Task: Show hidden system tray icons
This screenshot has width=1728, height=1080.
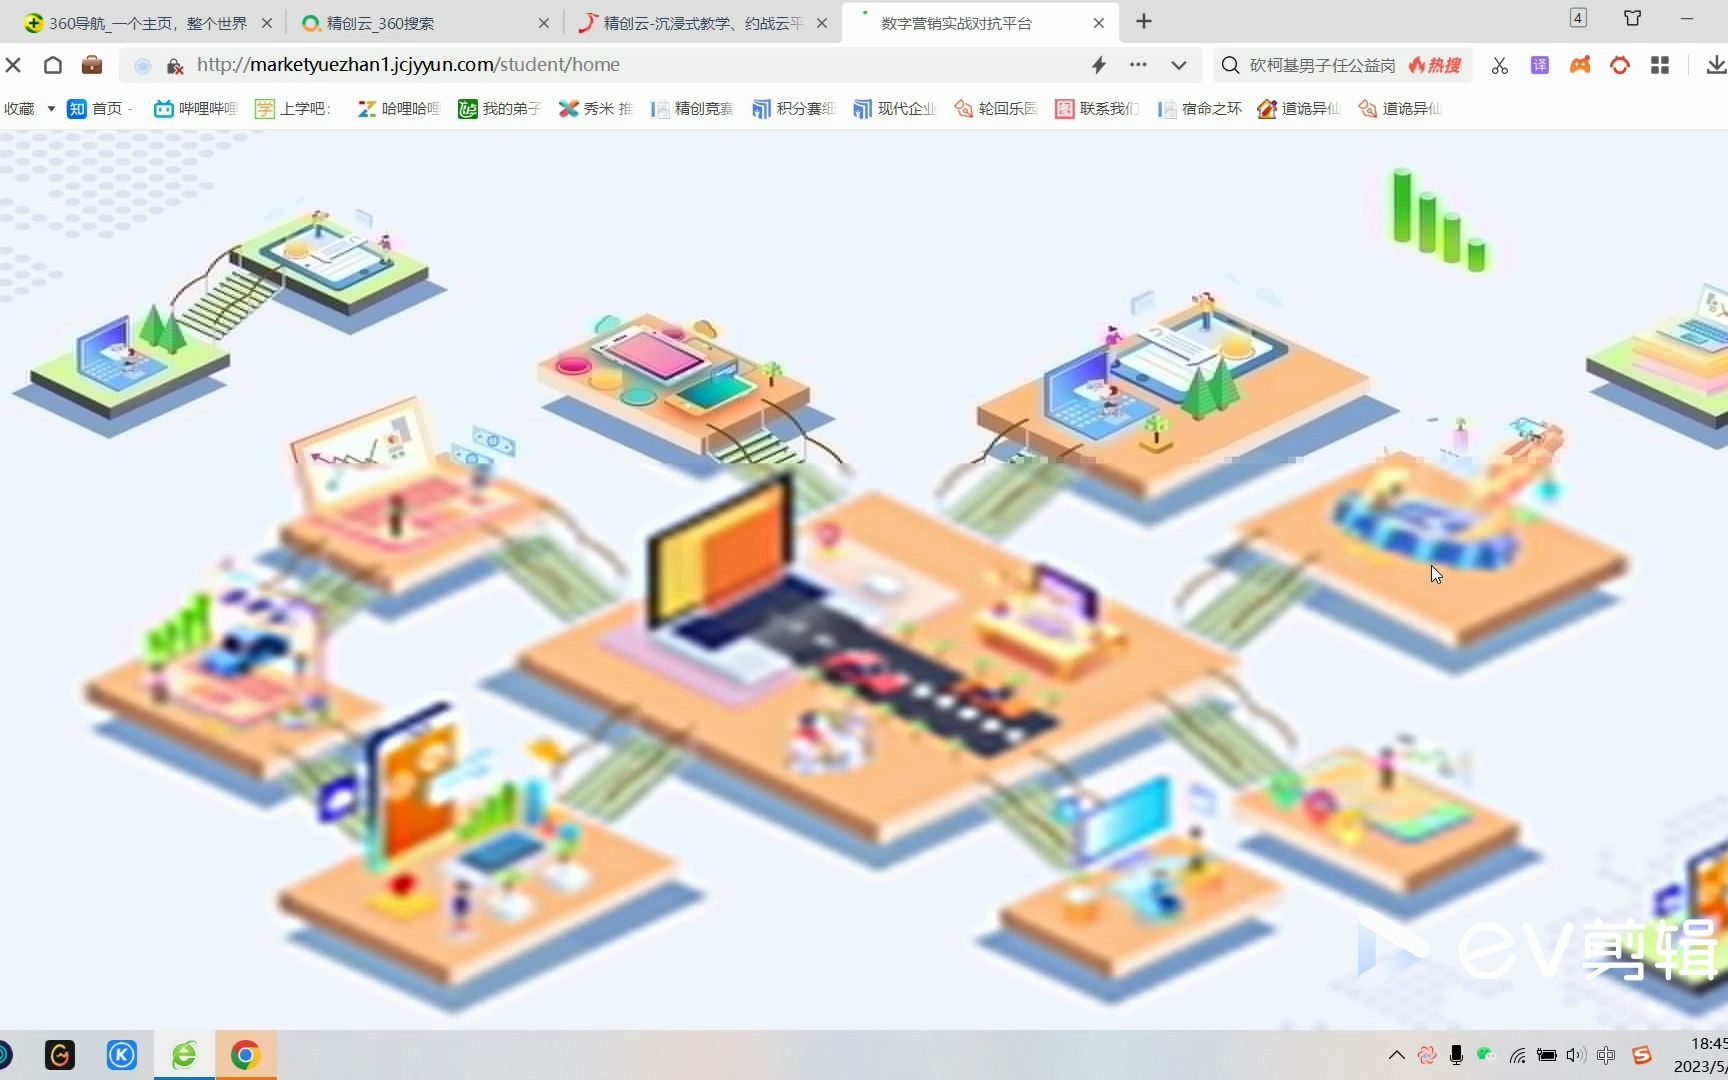Action: (x=1397, y=1055)
